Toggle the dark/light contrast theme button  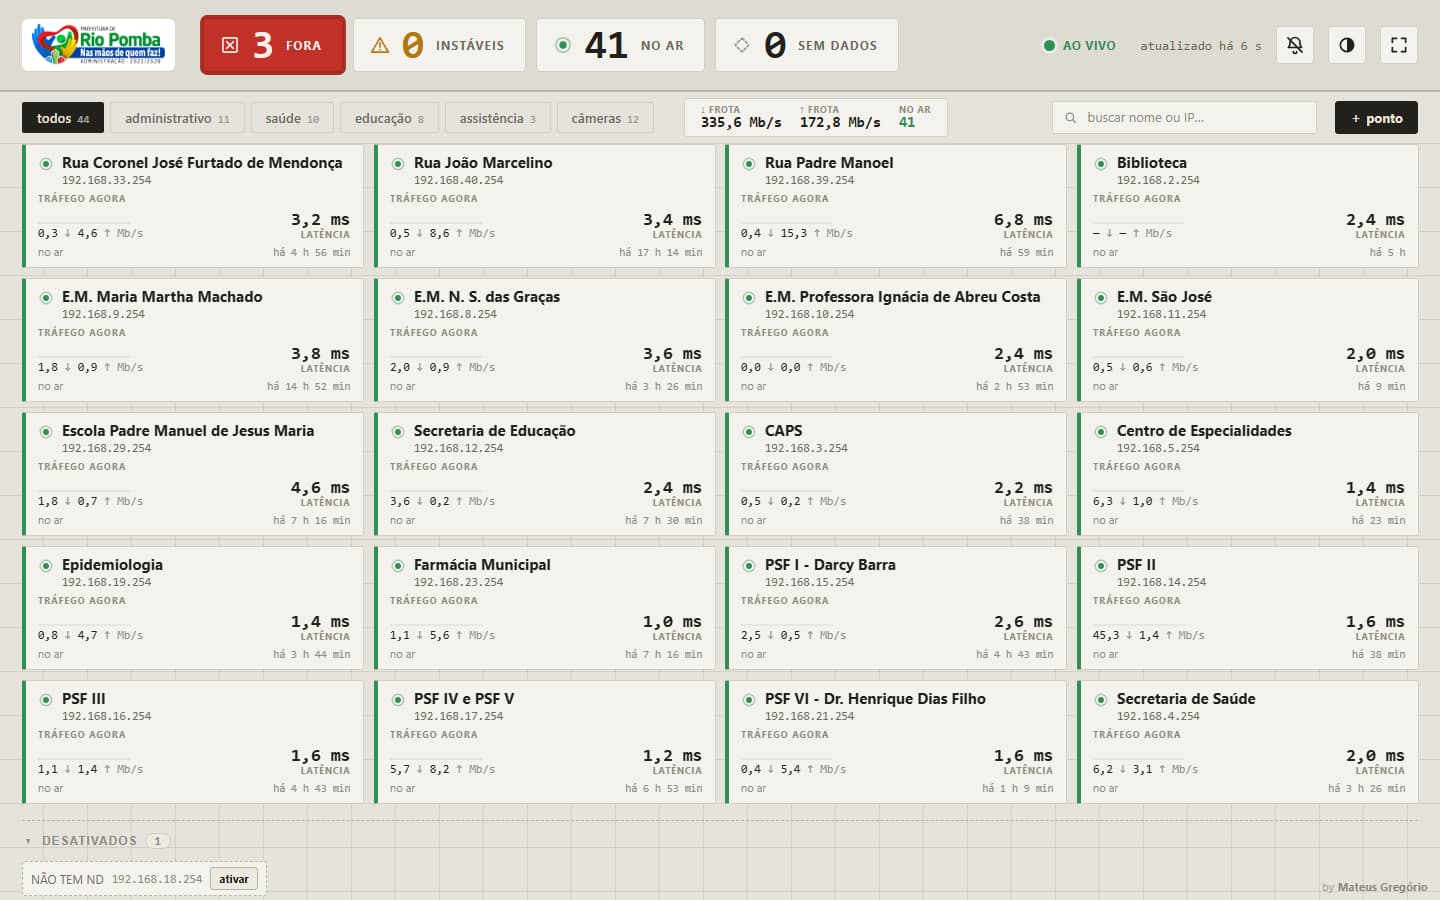[1347, 45]
